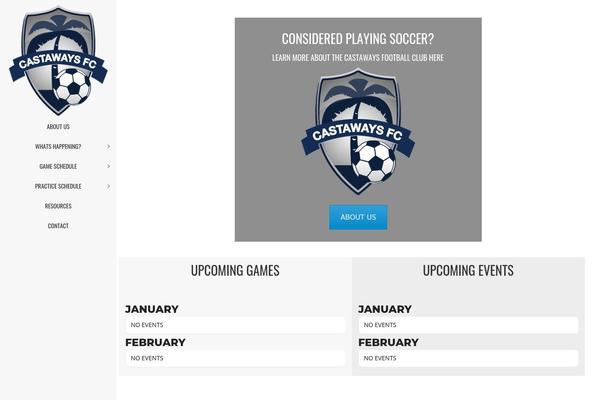Expand the Whats Happening submenu chevron
The width and height of the screenshot is (600, 400).
coord(108,147)
